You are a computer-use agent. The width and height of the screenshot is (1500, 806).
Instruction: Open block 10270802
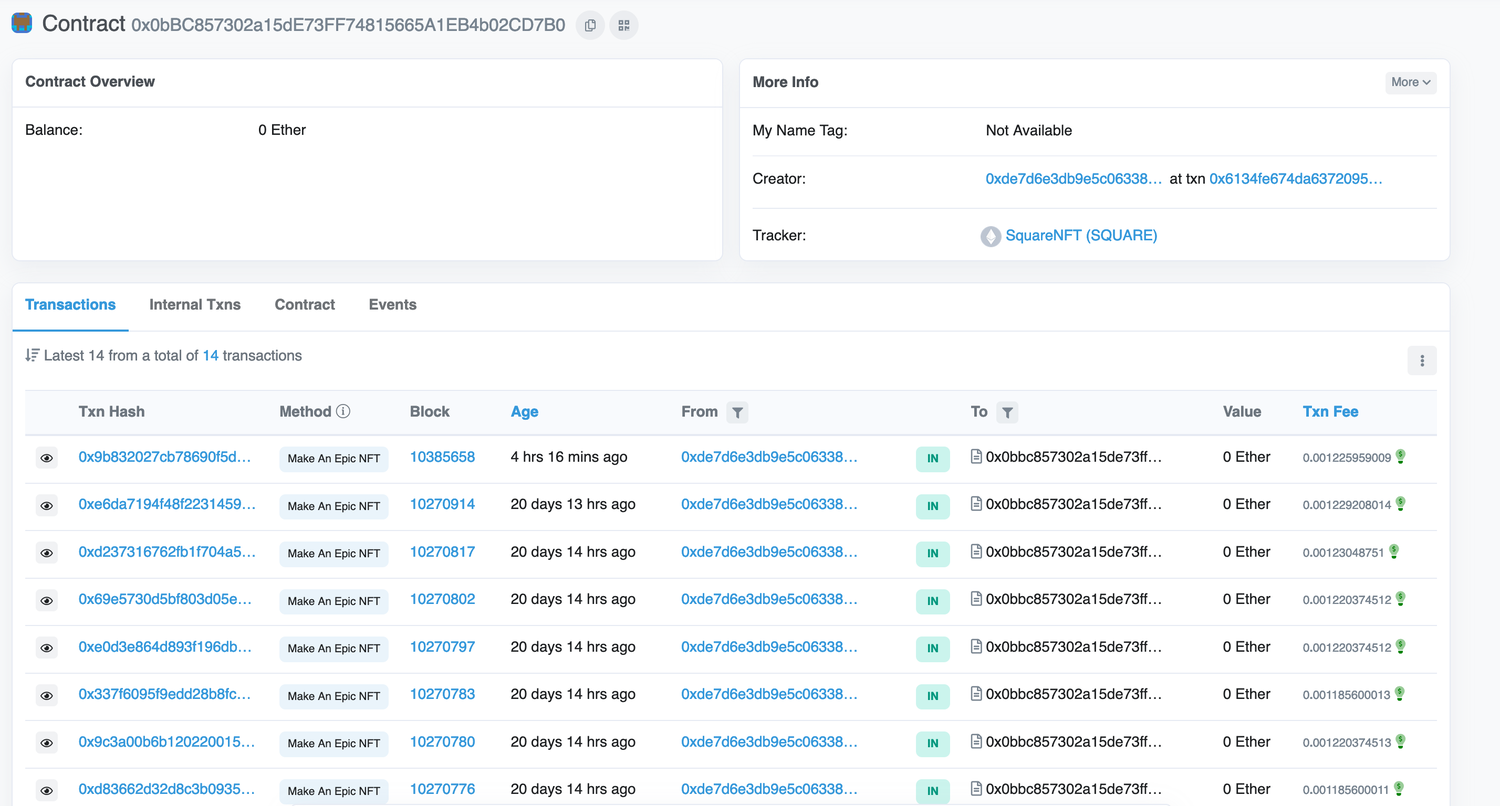tap(442, 599)
